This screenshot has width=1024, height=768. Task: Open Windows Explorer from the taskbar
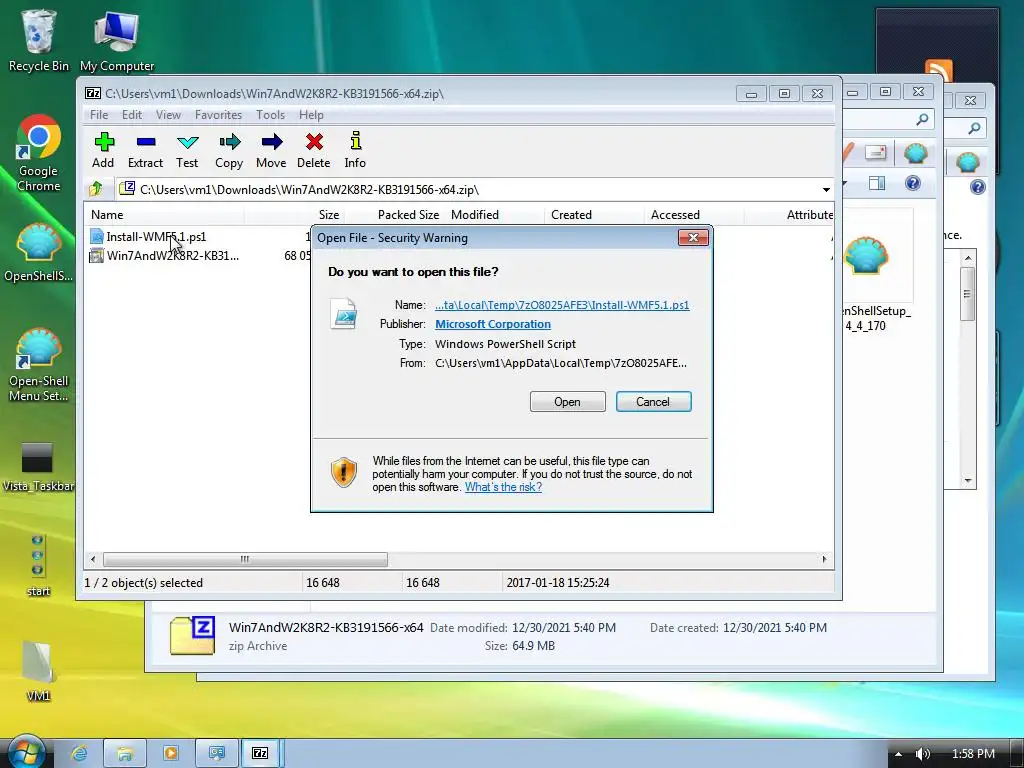pos(125,753)
